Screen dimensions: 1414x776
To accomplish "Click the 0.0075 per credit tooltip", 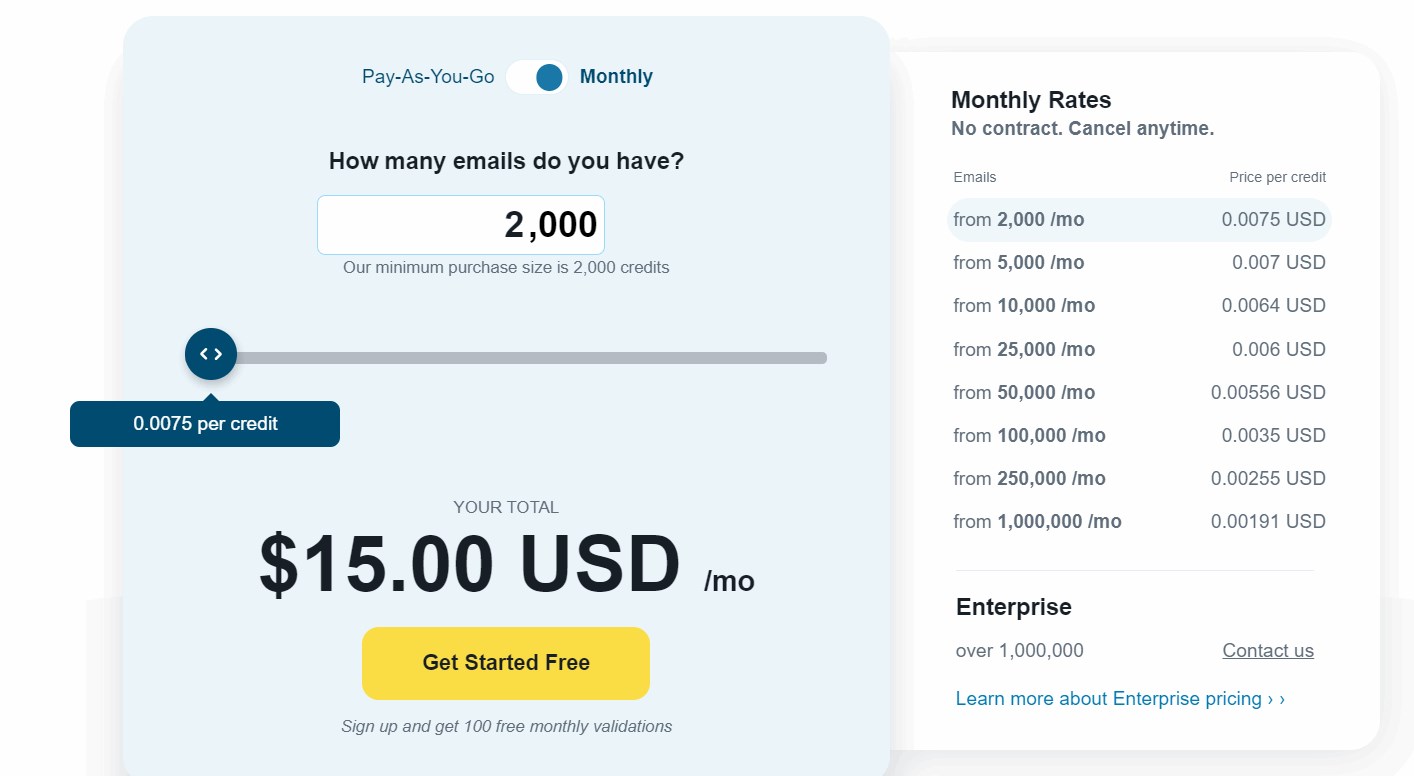I will (x=205, y=424).
